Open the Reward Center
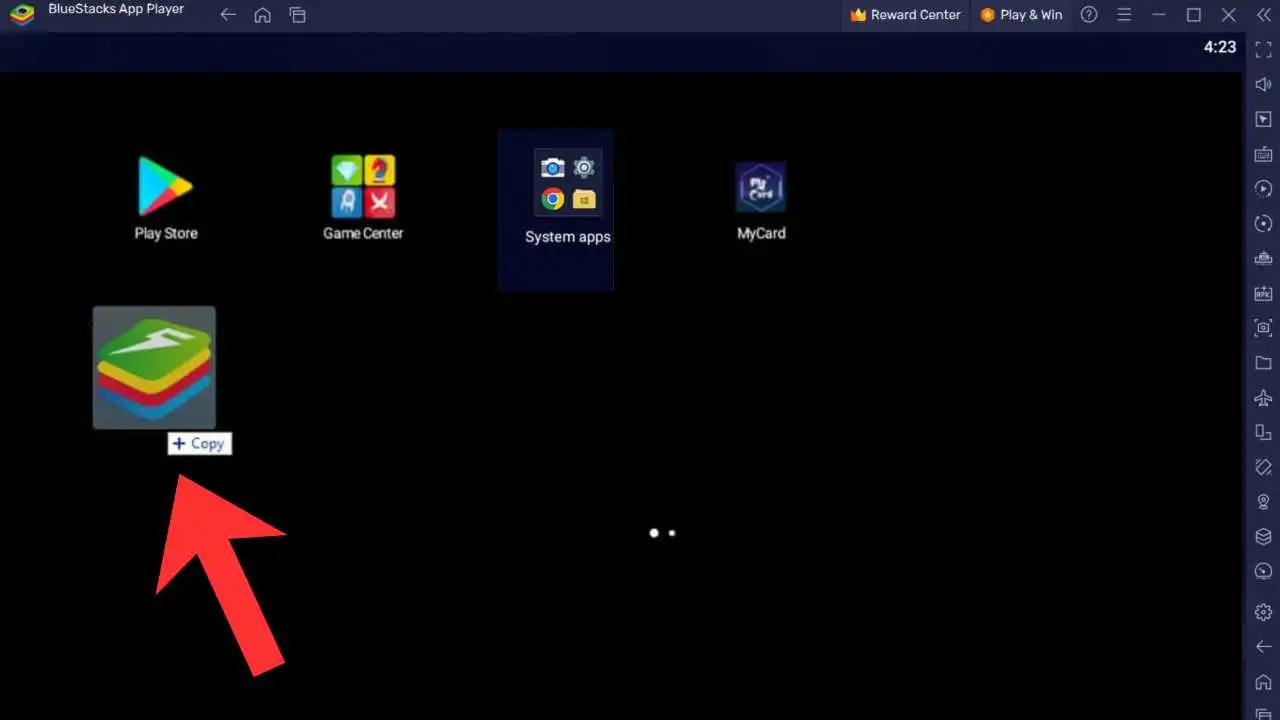 coord(905,14)
